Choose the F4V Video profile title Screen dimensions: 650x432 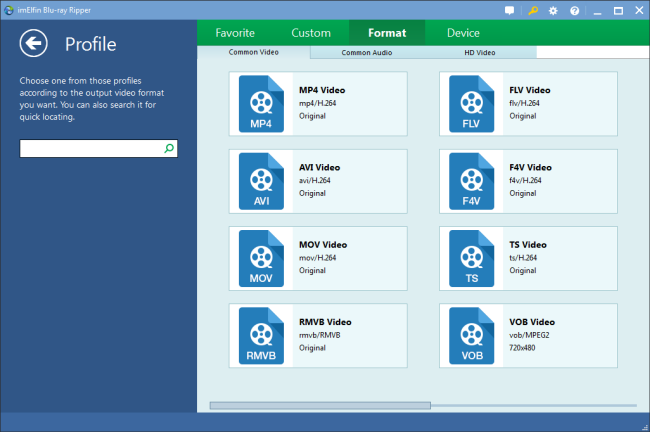click(531, 167)
